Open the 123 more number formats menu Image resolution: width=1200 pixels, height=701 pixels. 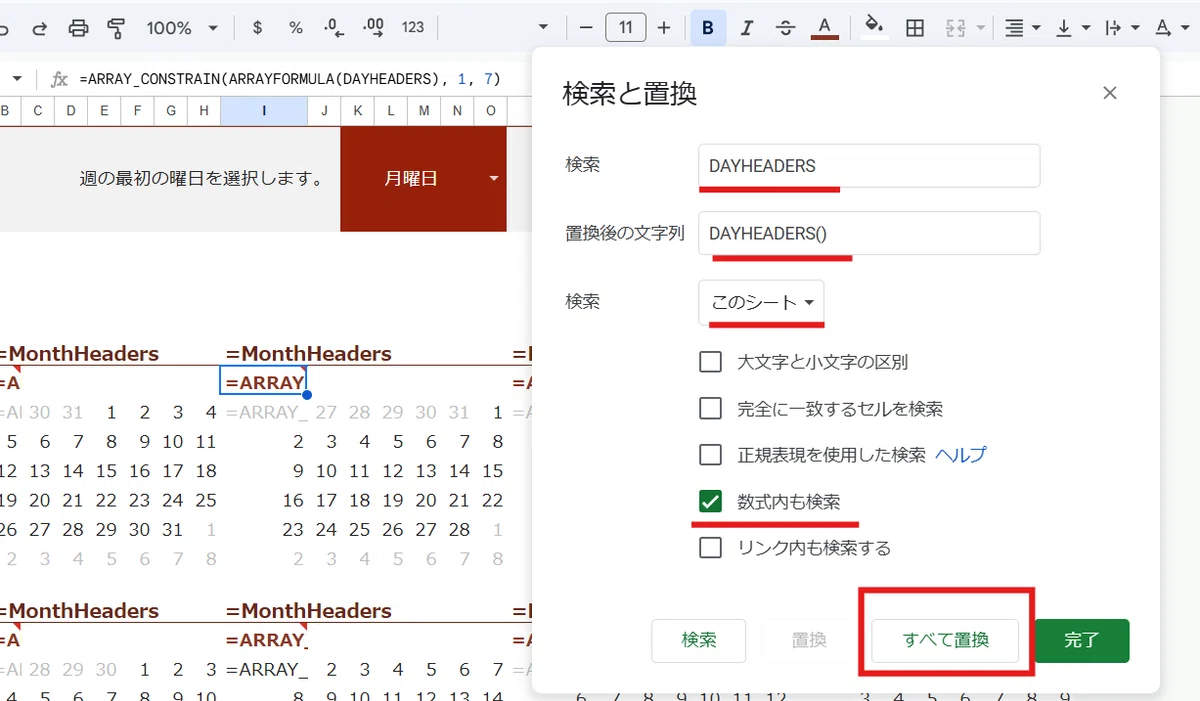pyautogui.click(x=413, y=28)
